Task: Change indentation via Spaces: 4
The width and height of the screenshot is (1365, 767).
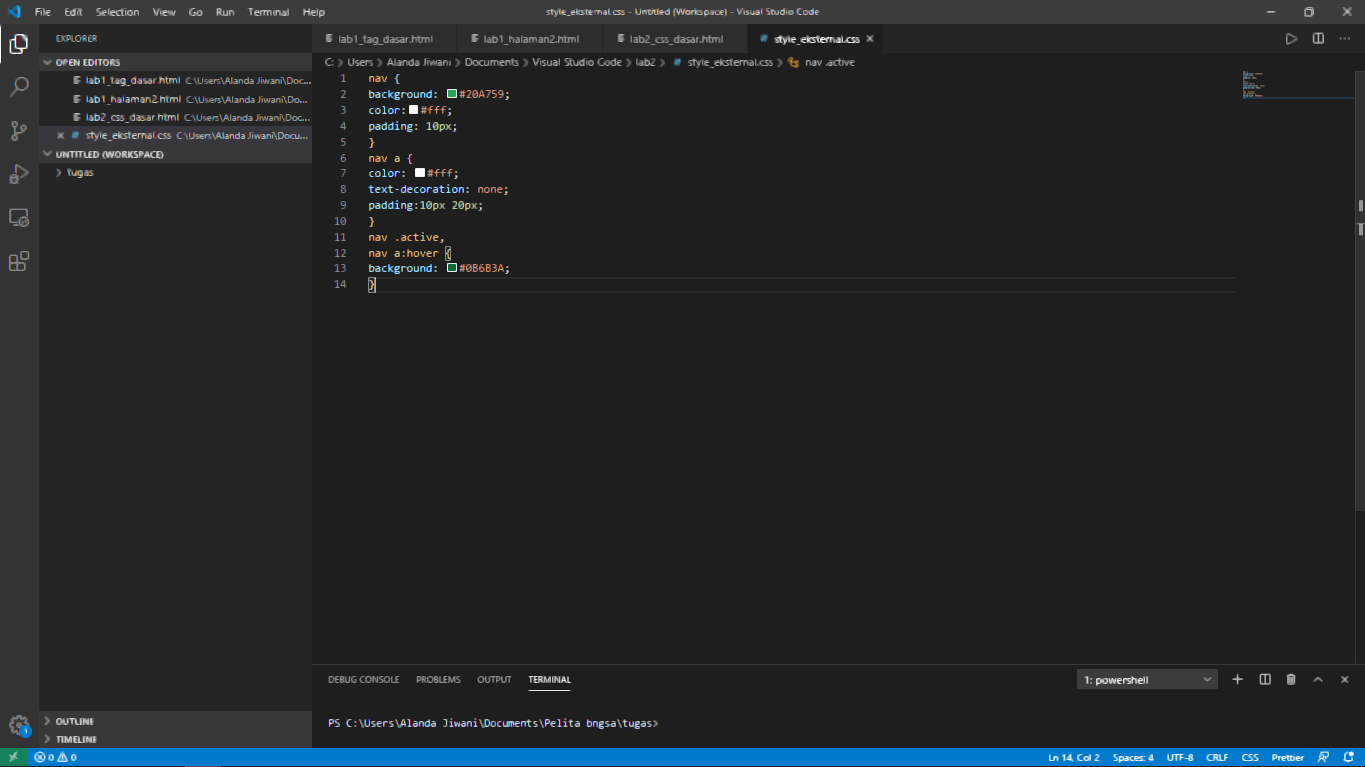Action: tap(1133, 758)
